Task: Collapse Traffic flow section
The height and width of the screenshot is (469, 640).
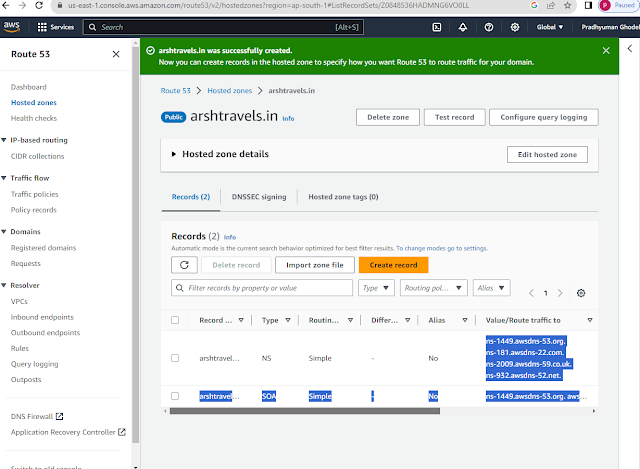Action: pos(4,178)
